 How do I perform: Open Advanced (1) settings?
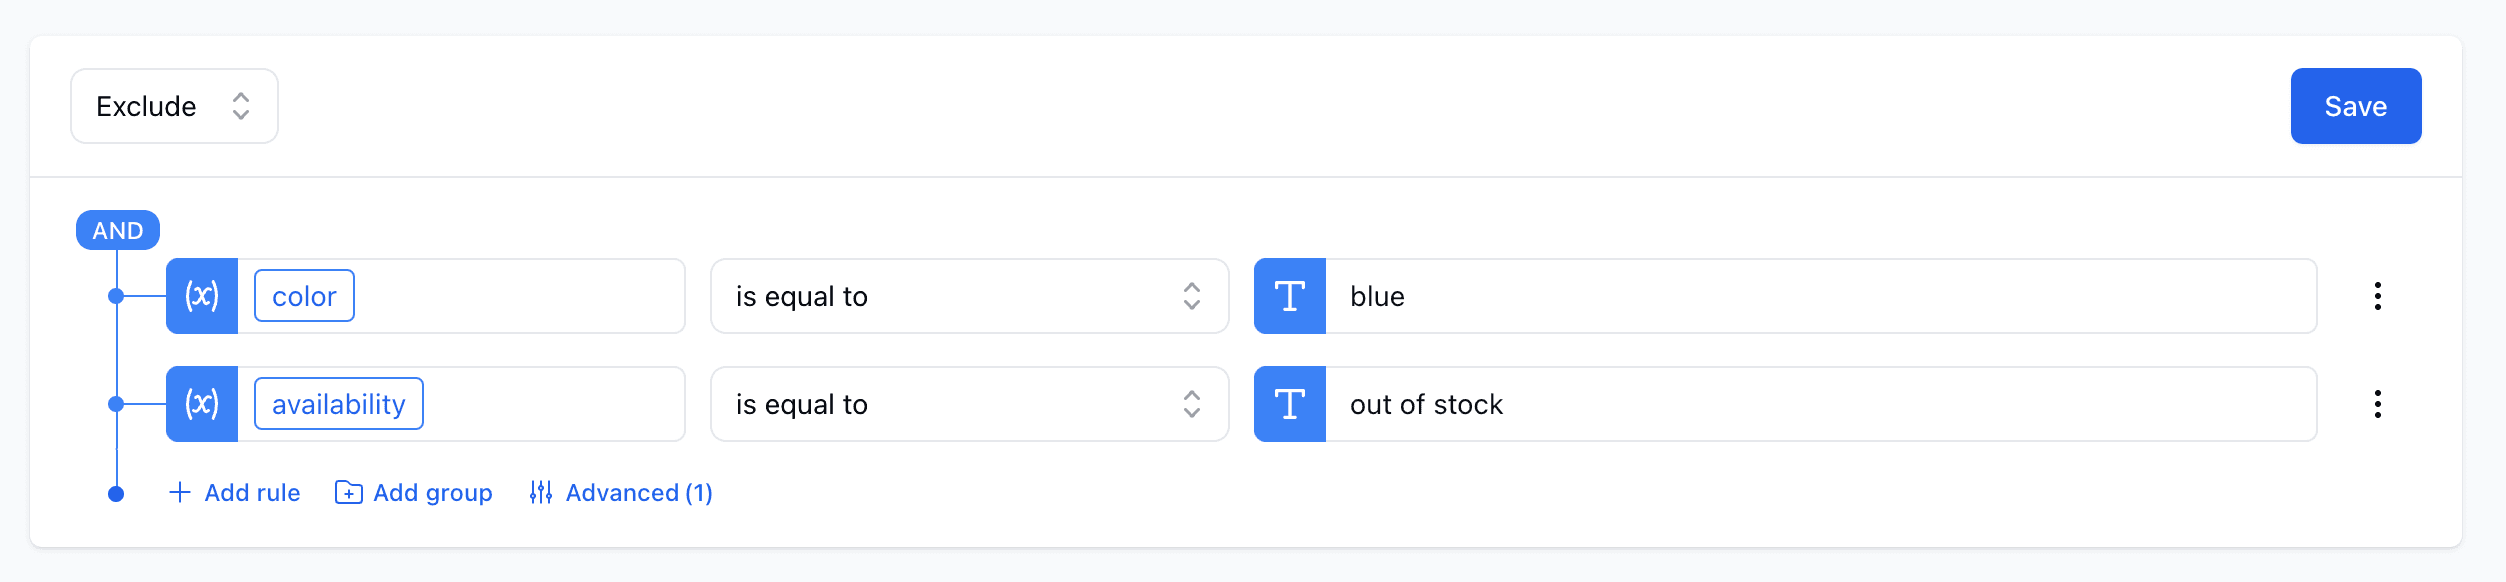pos(638,492)
